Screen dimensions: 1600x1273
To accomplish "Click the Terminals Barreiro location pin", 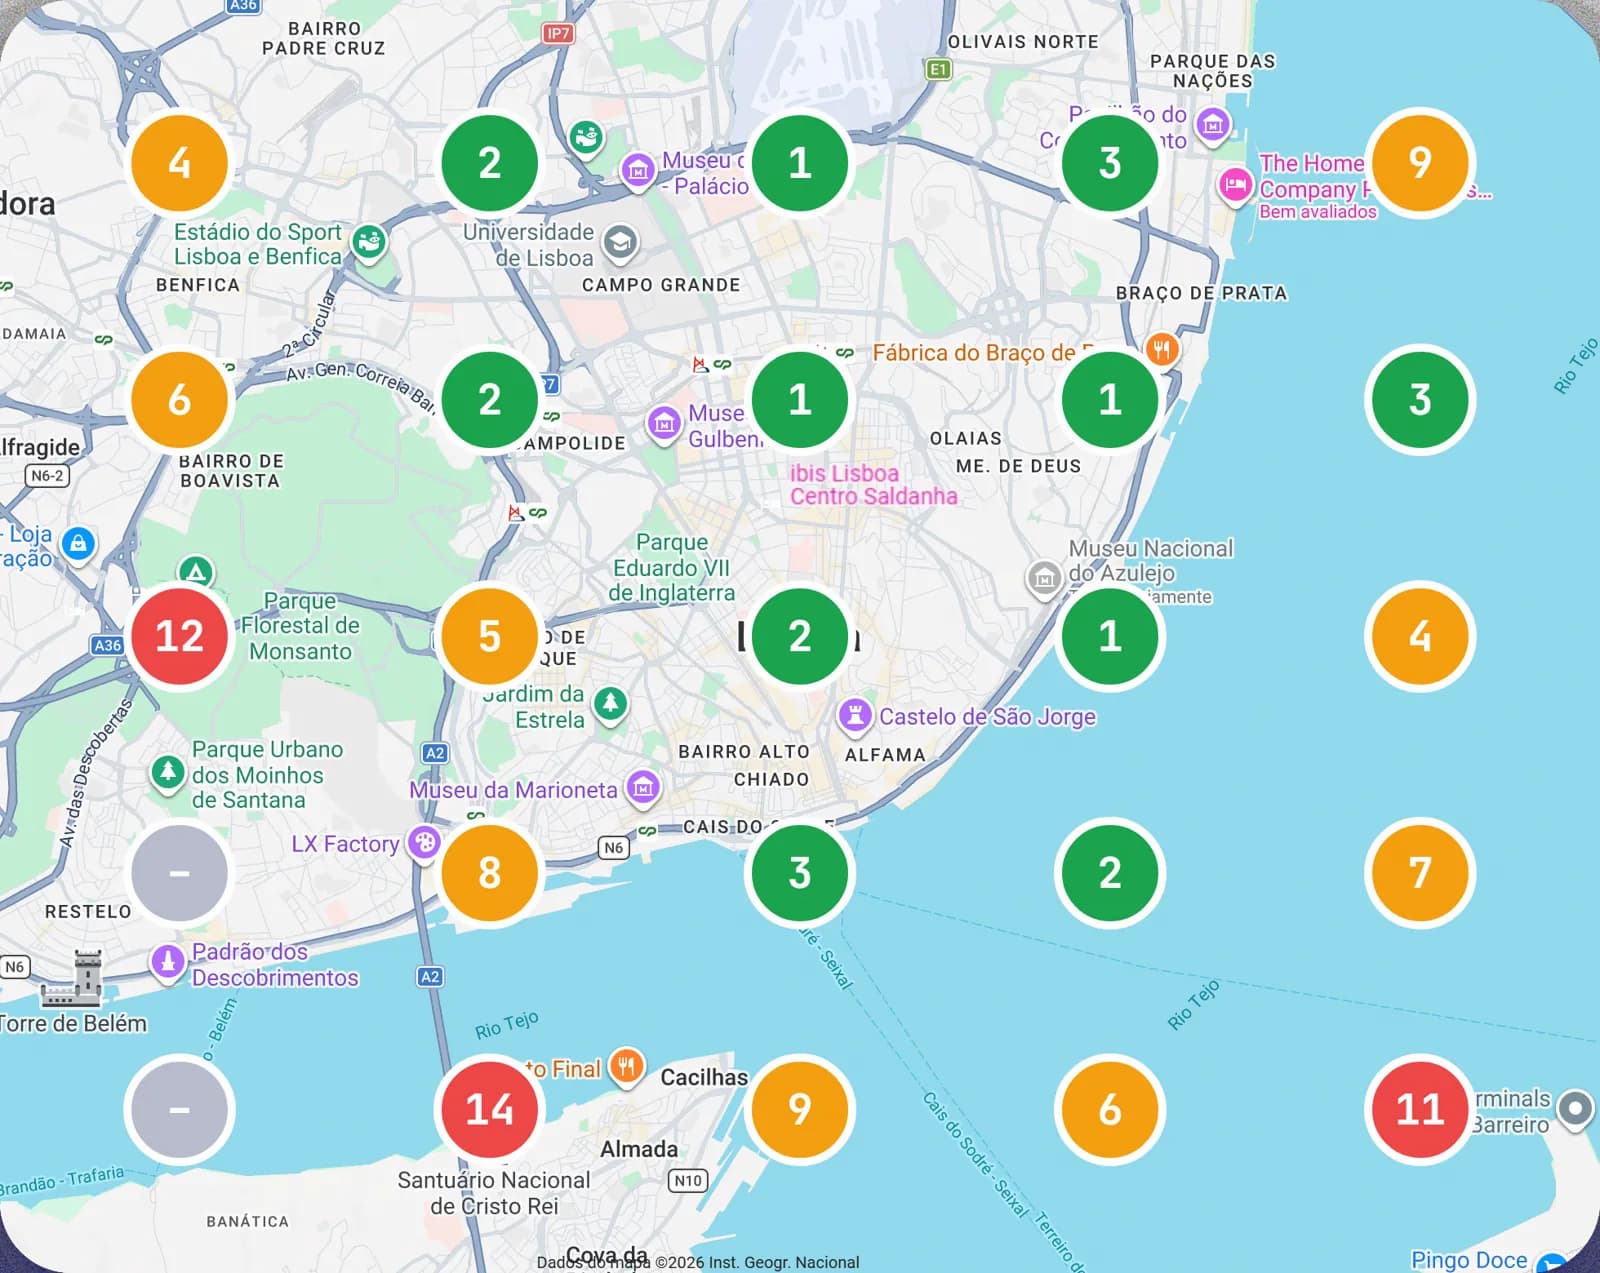I will pos(1575,1108).
